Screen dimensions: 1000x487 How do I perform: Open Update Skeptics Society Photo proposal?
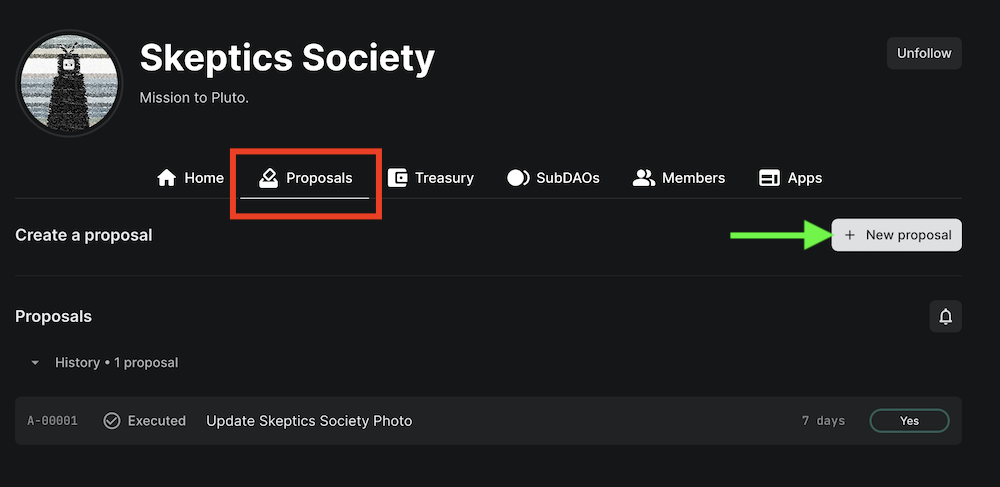pyautogui.click(x=309, y=421)
